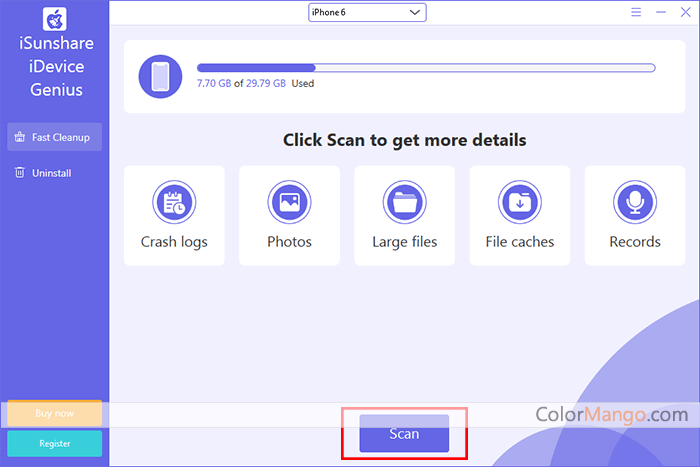
Task: Click the iSunshare apple logo icon
Action: [54, 19]
